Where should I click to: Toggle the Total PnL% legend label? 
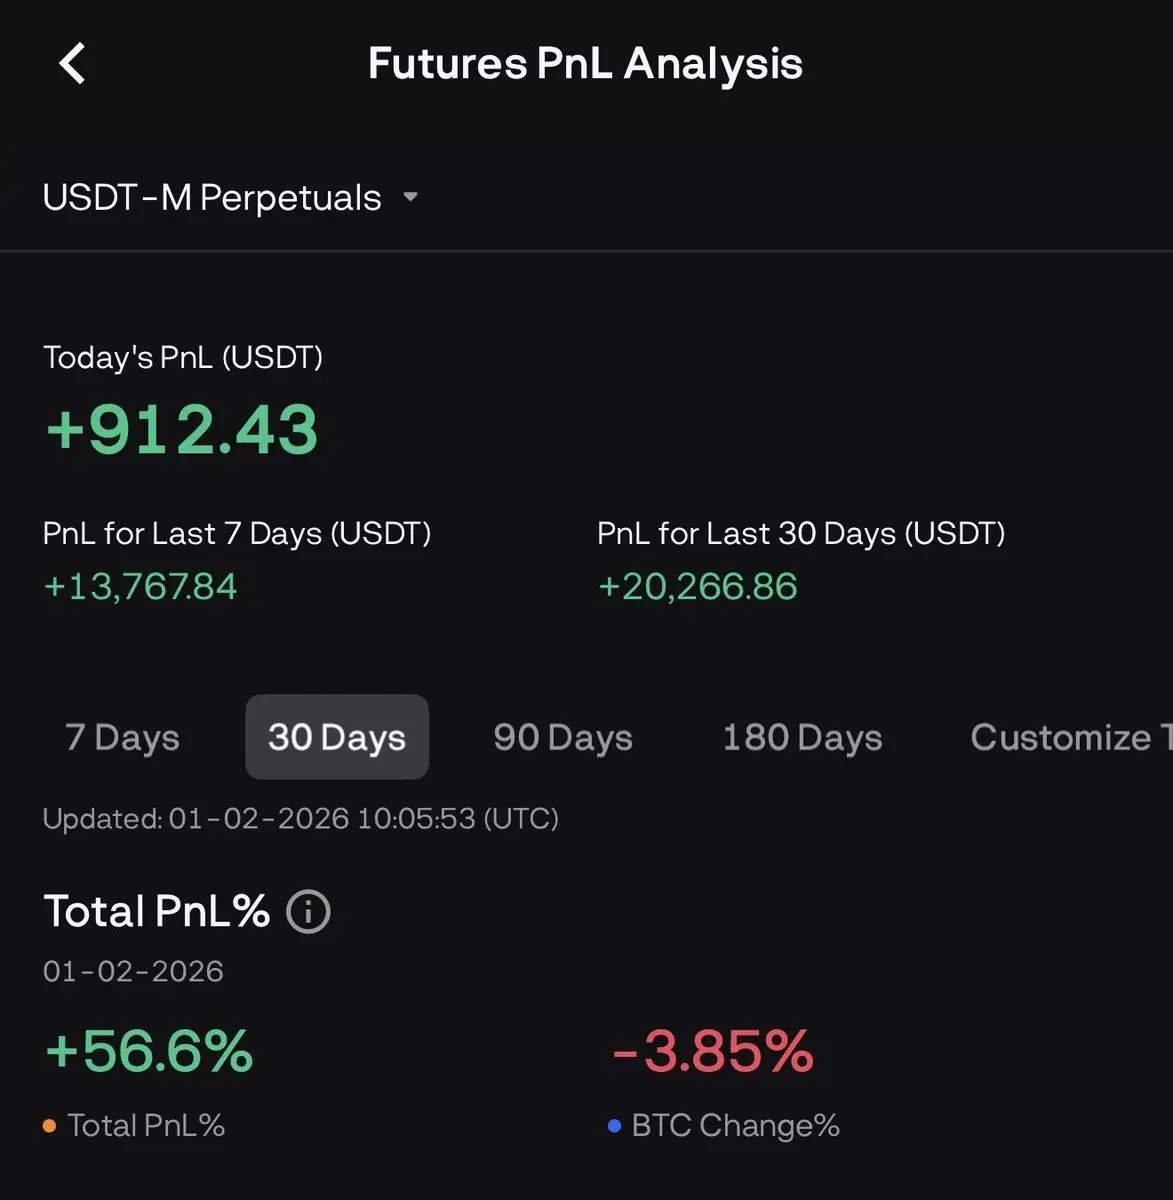[x=146, y=1126]
